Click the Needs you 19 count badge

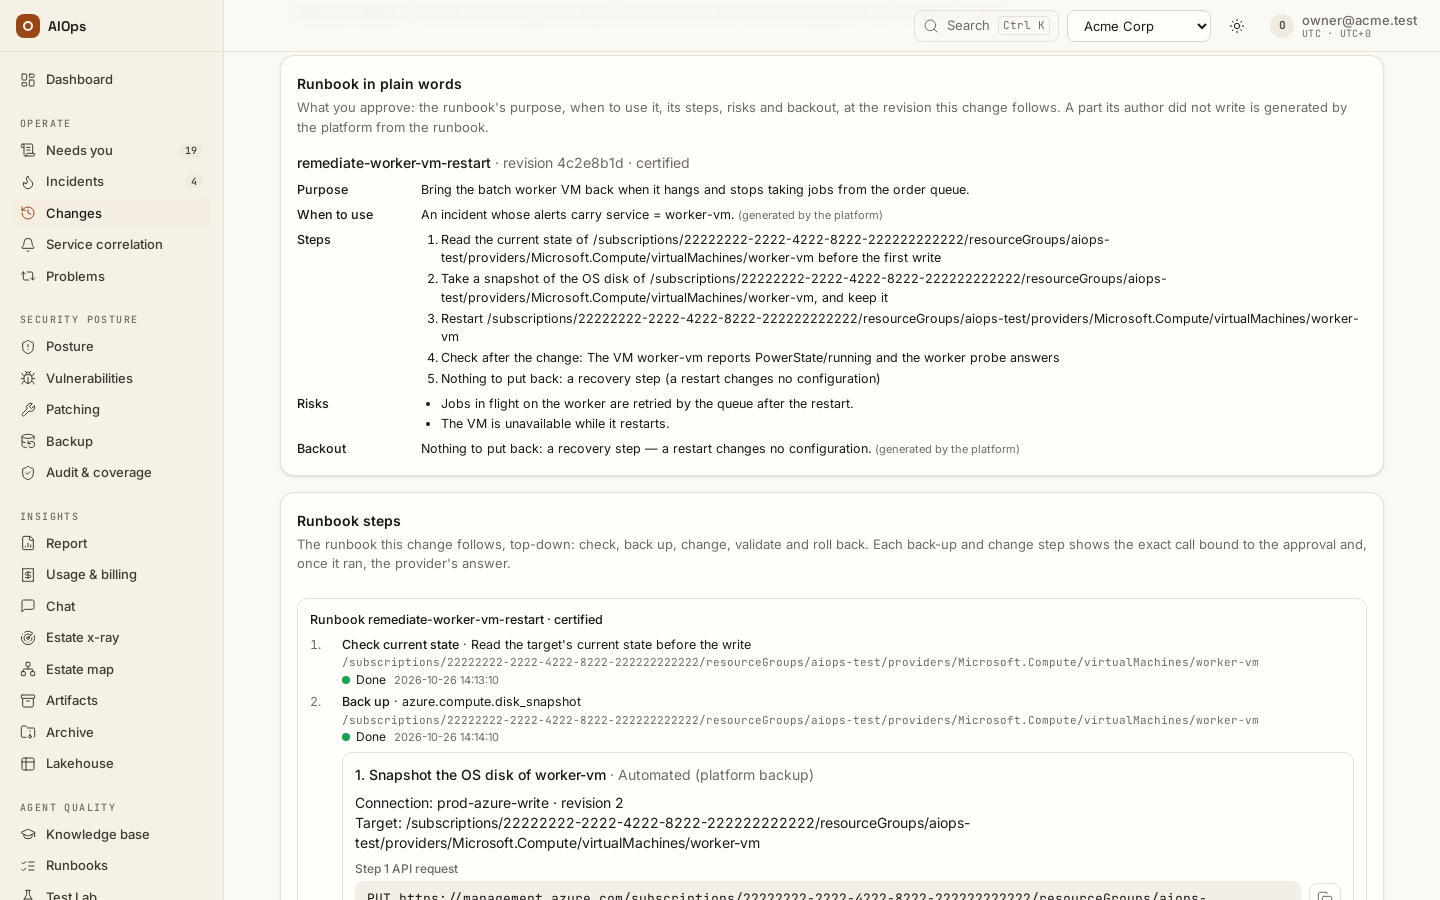coord(191,151)
